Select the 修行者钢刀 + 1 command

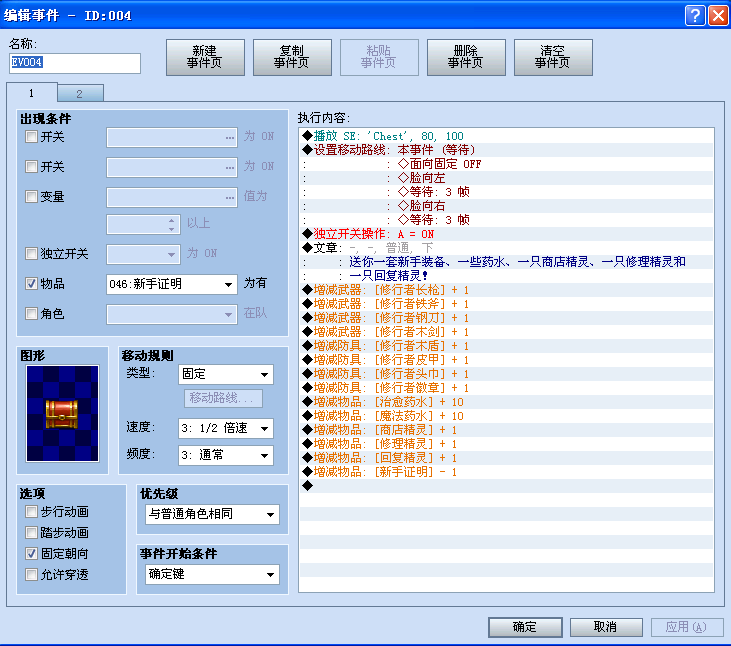(506, 318)
